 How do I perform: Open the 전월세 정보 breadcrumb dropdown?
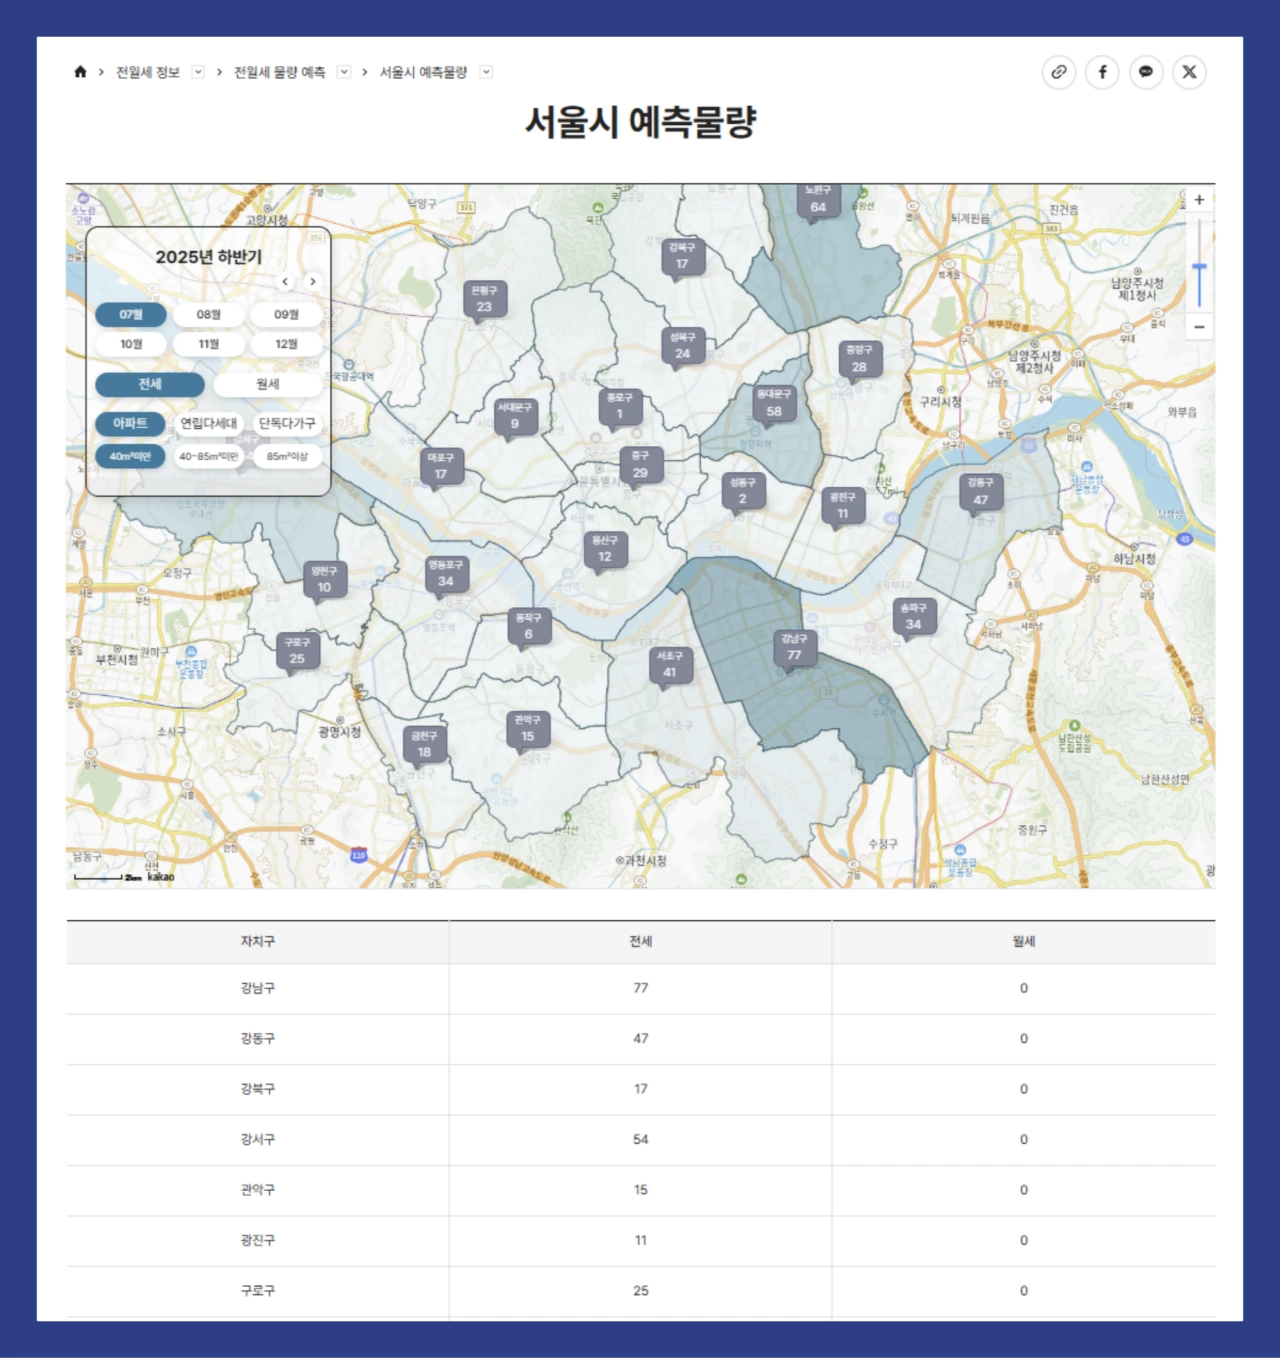pos(198,72)
